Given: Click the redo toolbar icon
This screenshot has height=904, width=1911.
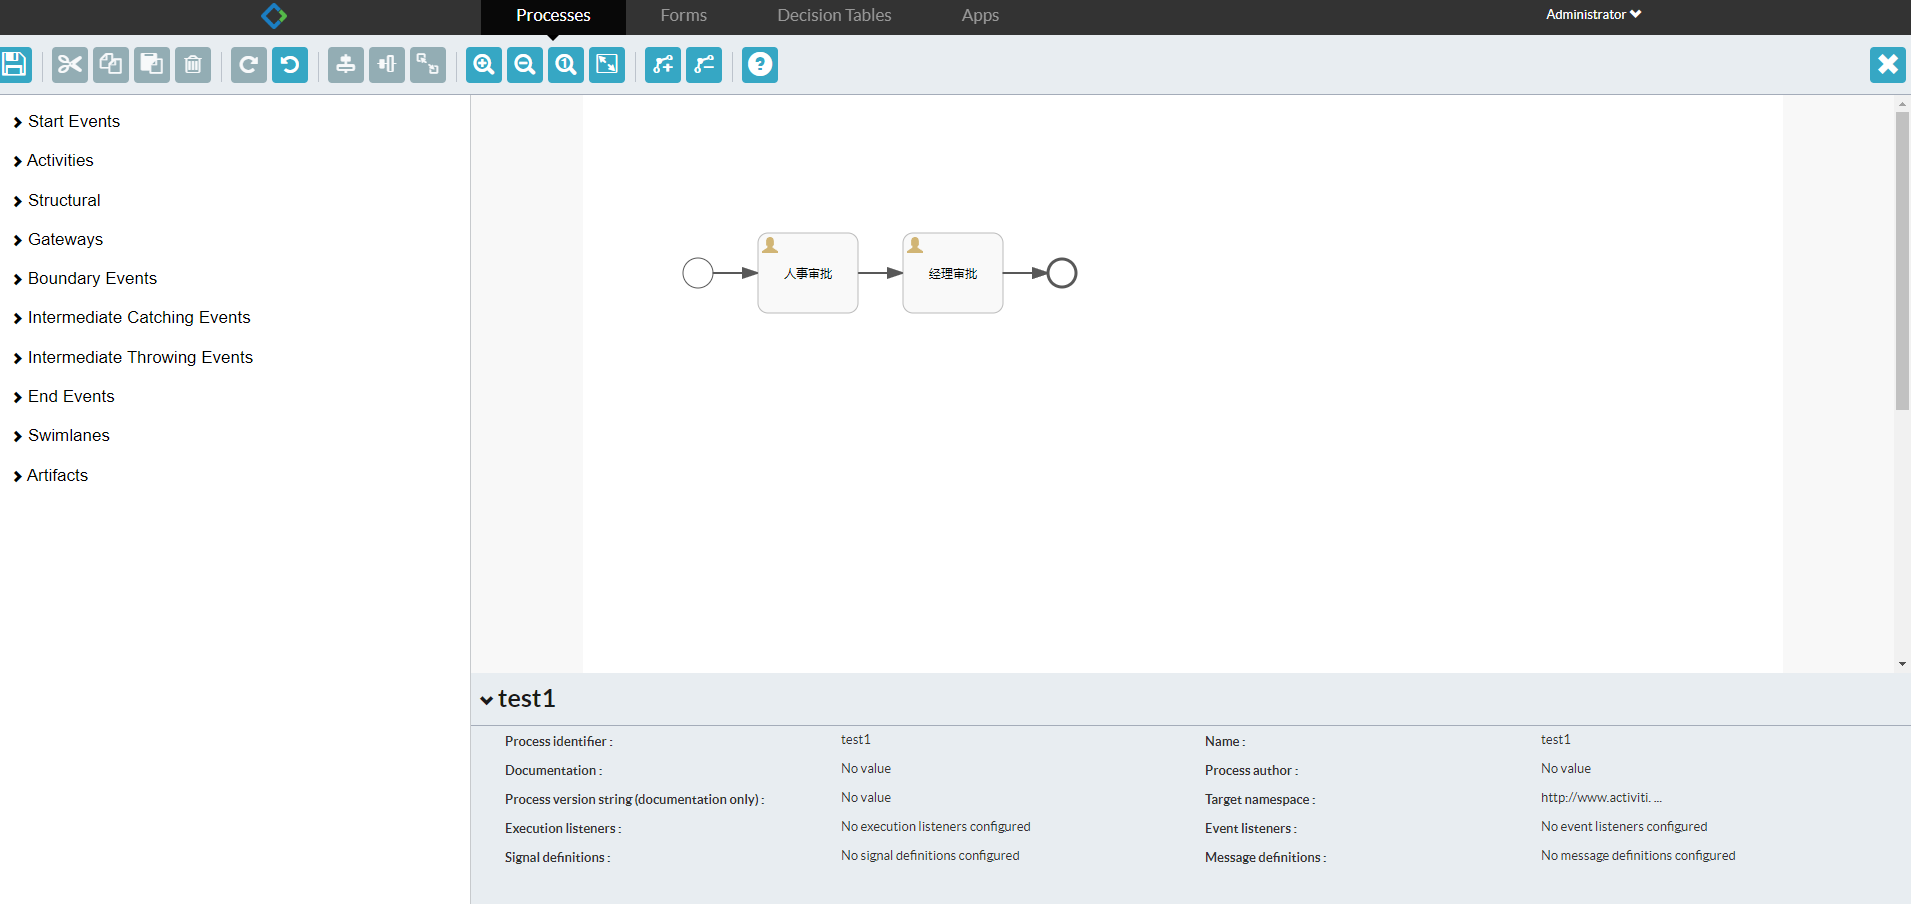Looking at the screenshot, I should click(249, 65).
